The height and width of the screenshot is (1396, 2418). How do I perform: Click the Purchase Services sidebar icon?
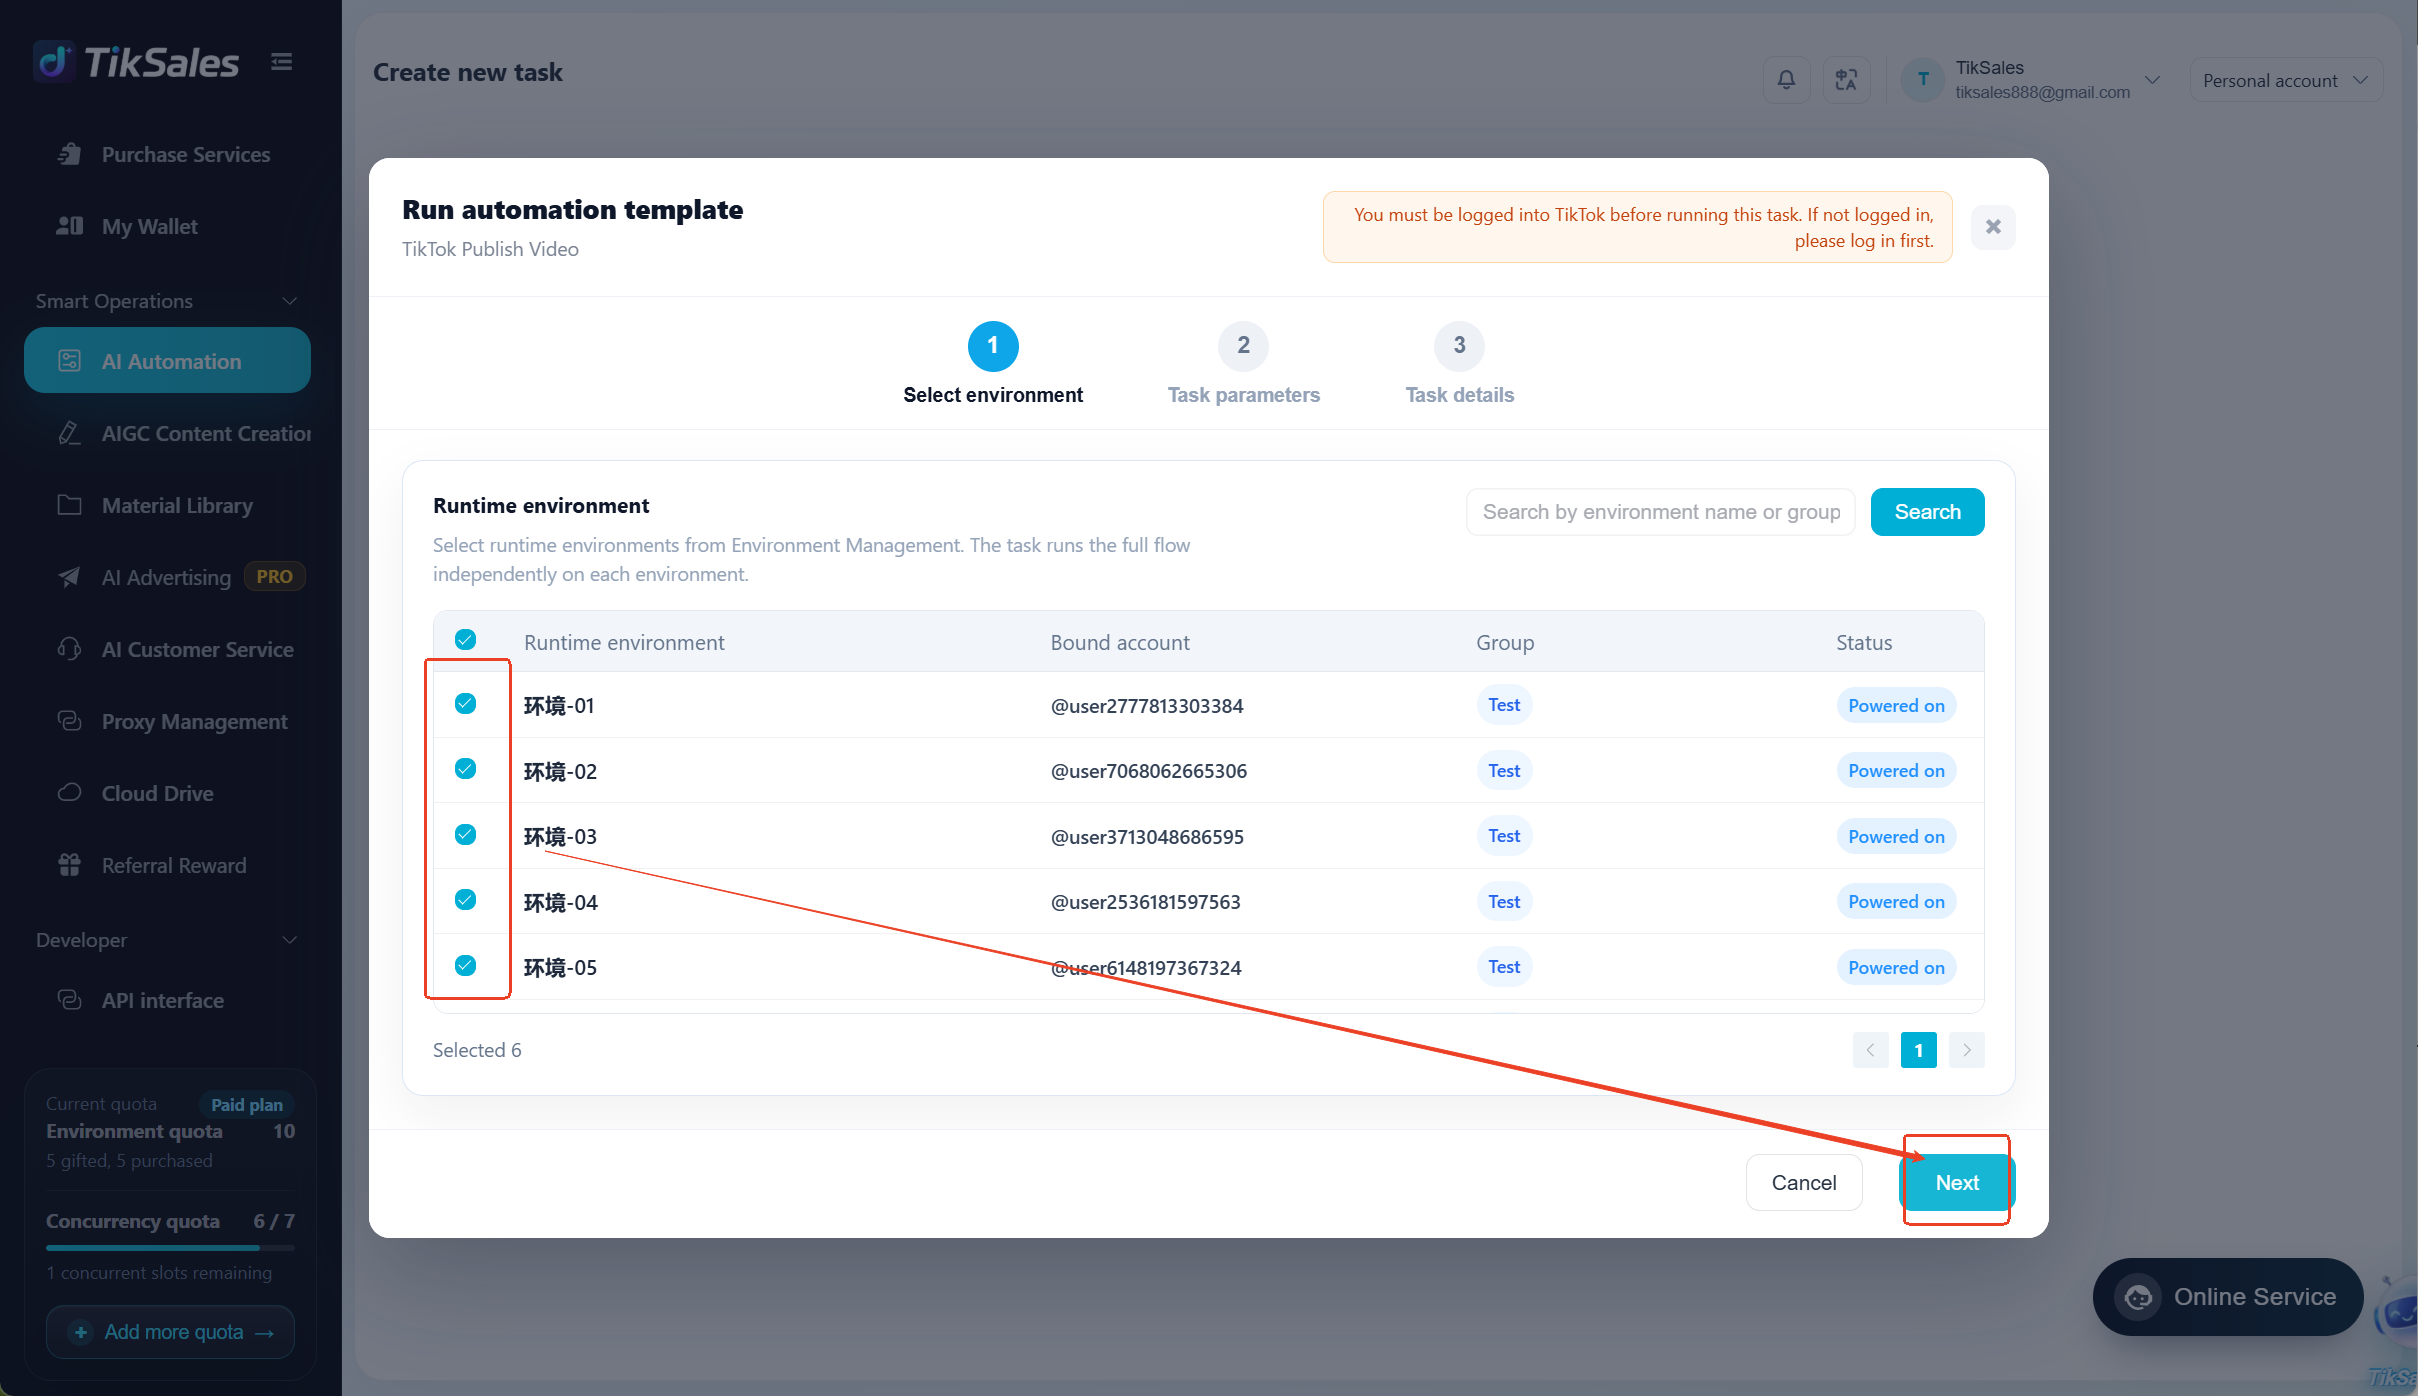point(69,154)
